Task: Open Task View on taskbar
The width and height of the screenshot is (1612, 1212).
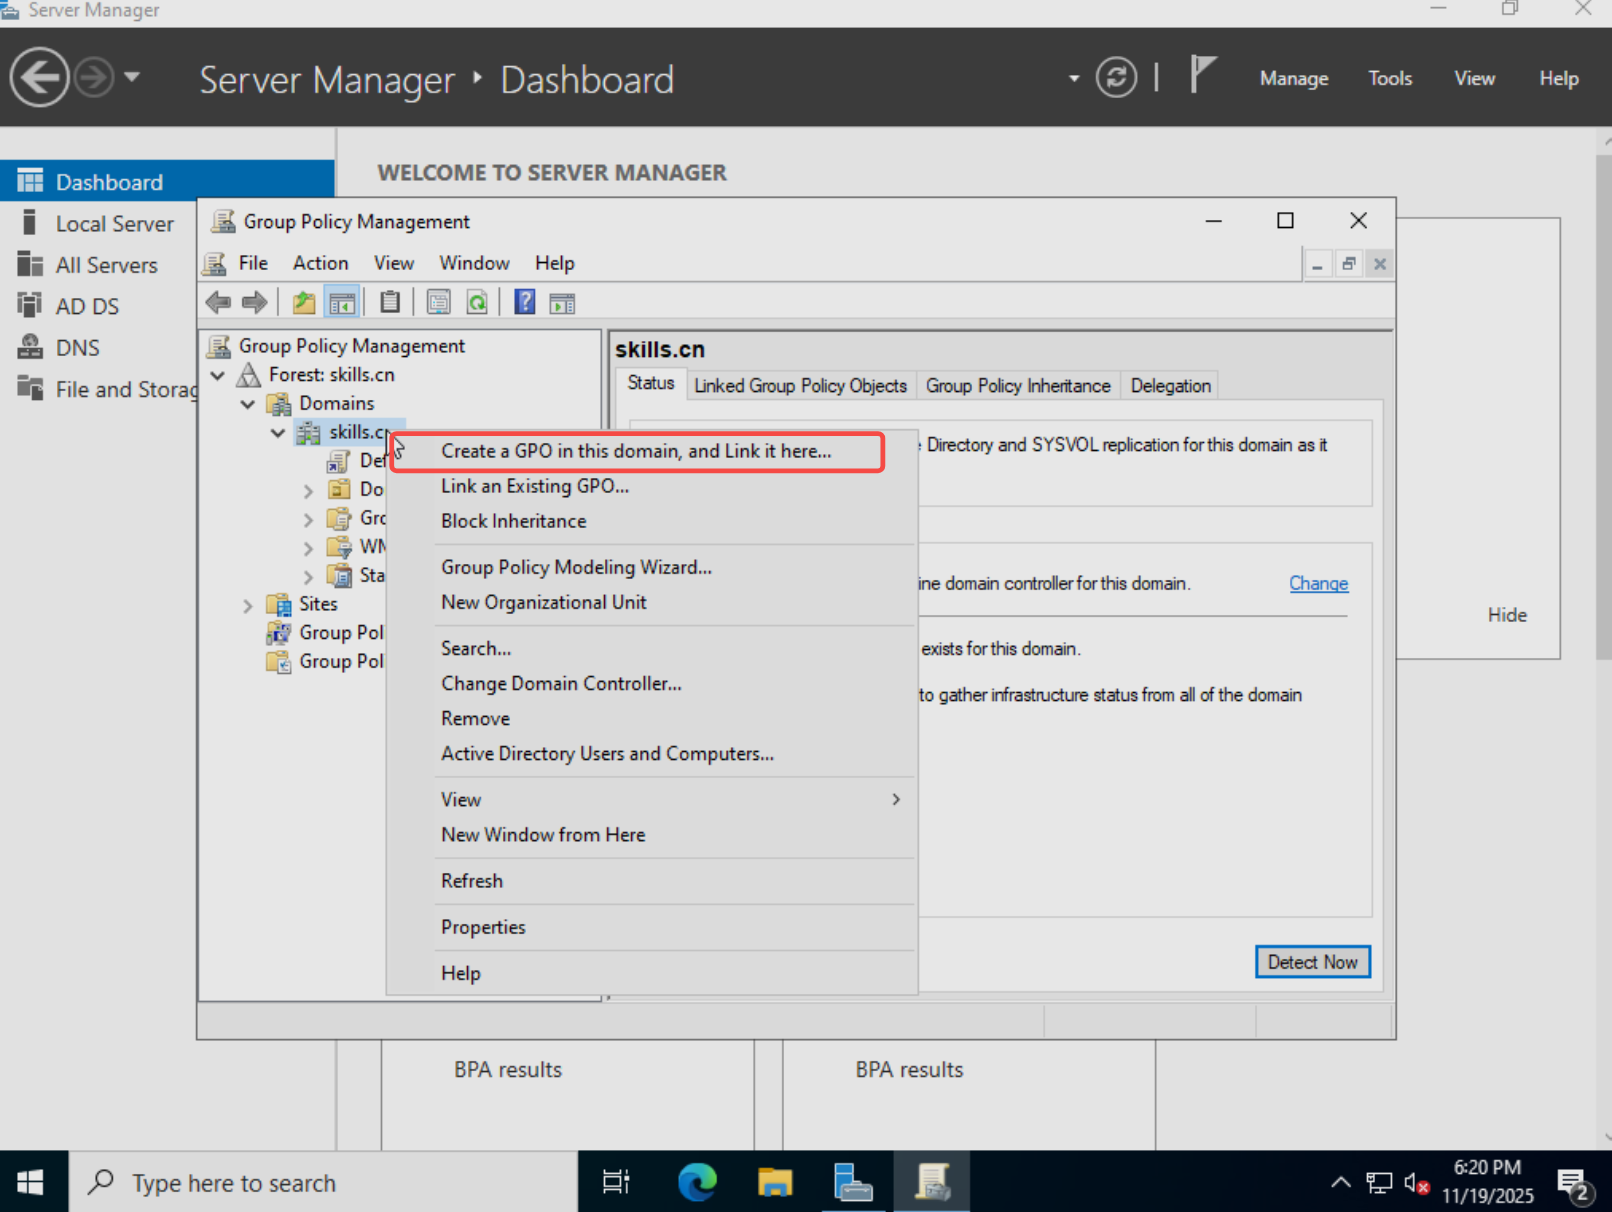Action: pyautogui.click(x=616, y=1182)
